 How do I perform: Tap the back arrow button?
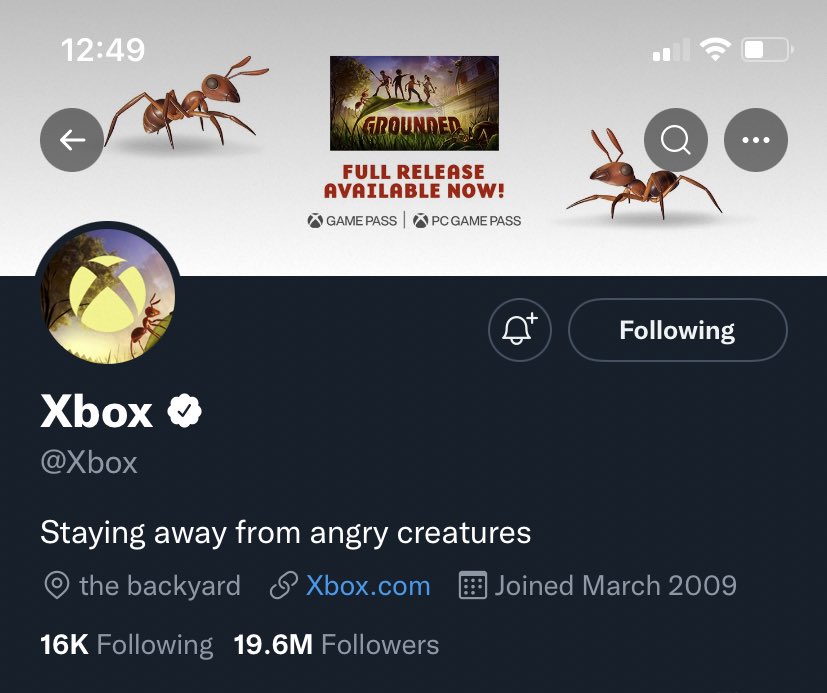[x=72, y=140]
